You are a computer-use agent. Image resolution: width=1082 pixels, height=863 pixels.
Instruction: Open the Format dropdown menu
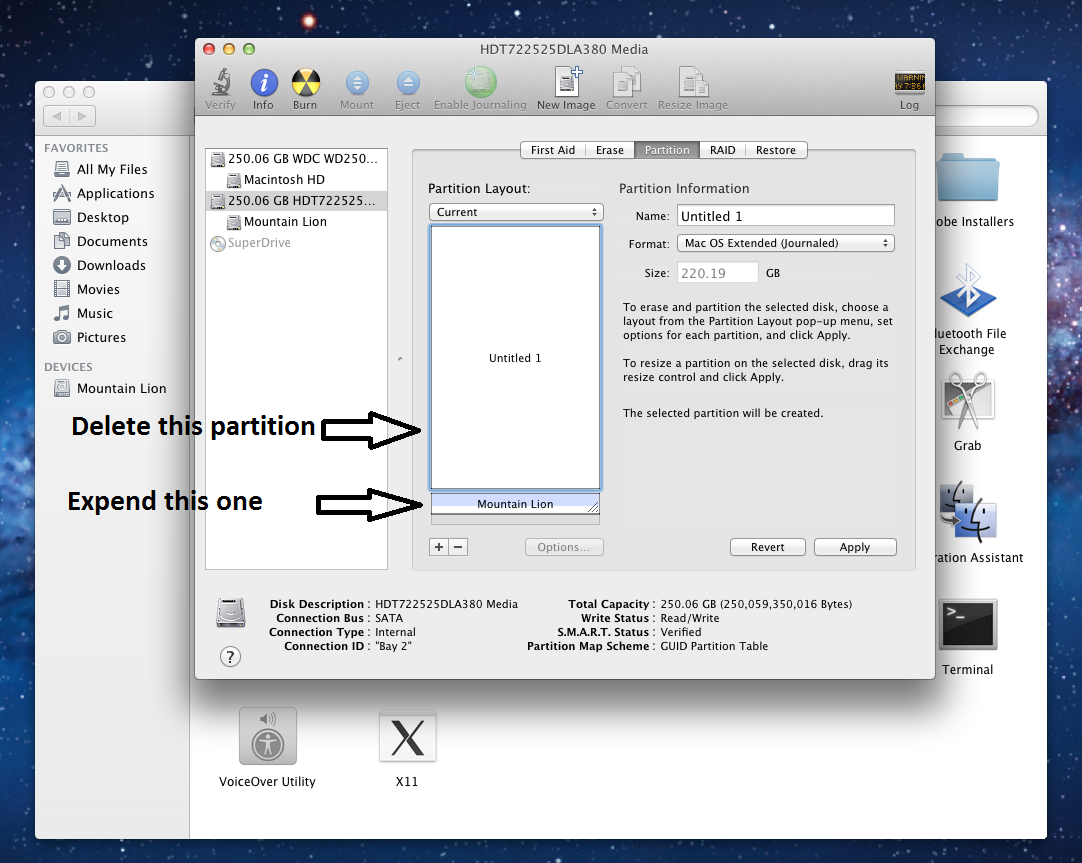(785, 243)
